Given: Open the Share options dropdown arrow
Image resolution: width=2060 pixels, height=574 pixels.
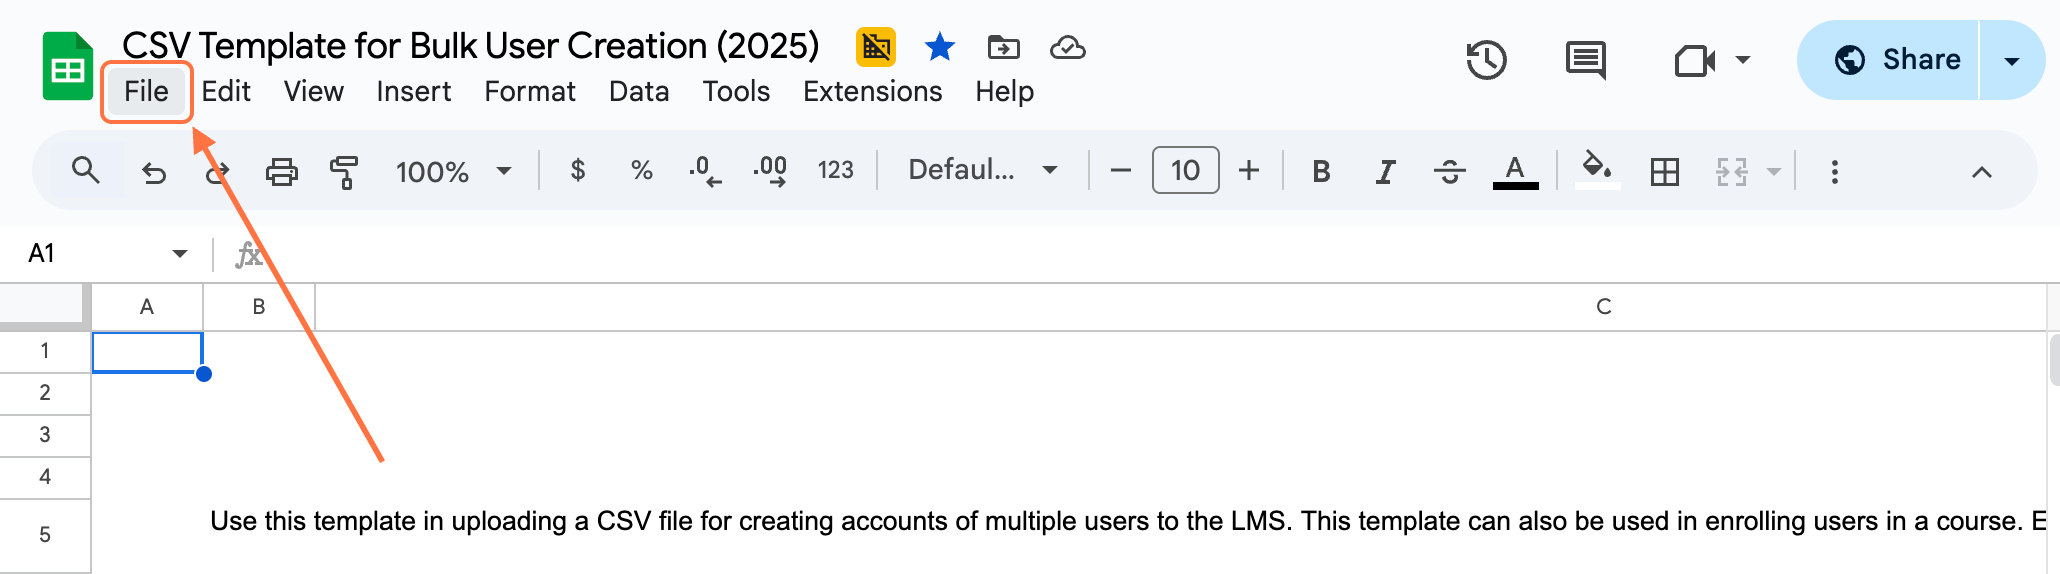Looking at the screenshot, I should click(2012, 60).
